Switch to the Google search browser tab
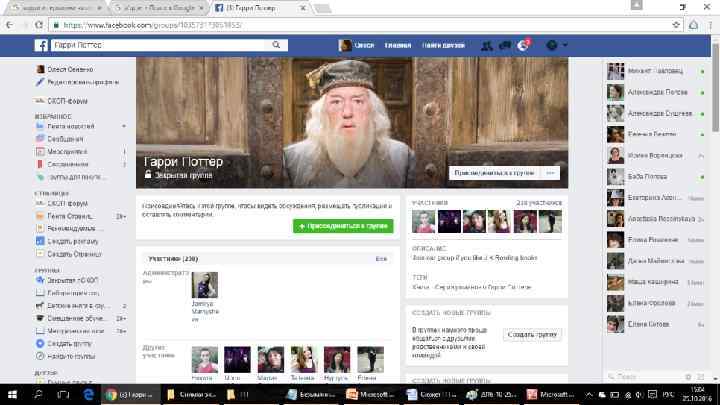This screenshot has width=720, height=405. [159, 8]
